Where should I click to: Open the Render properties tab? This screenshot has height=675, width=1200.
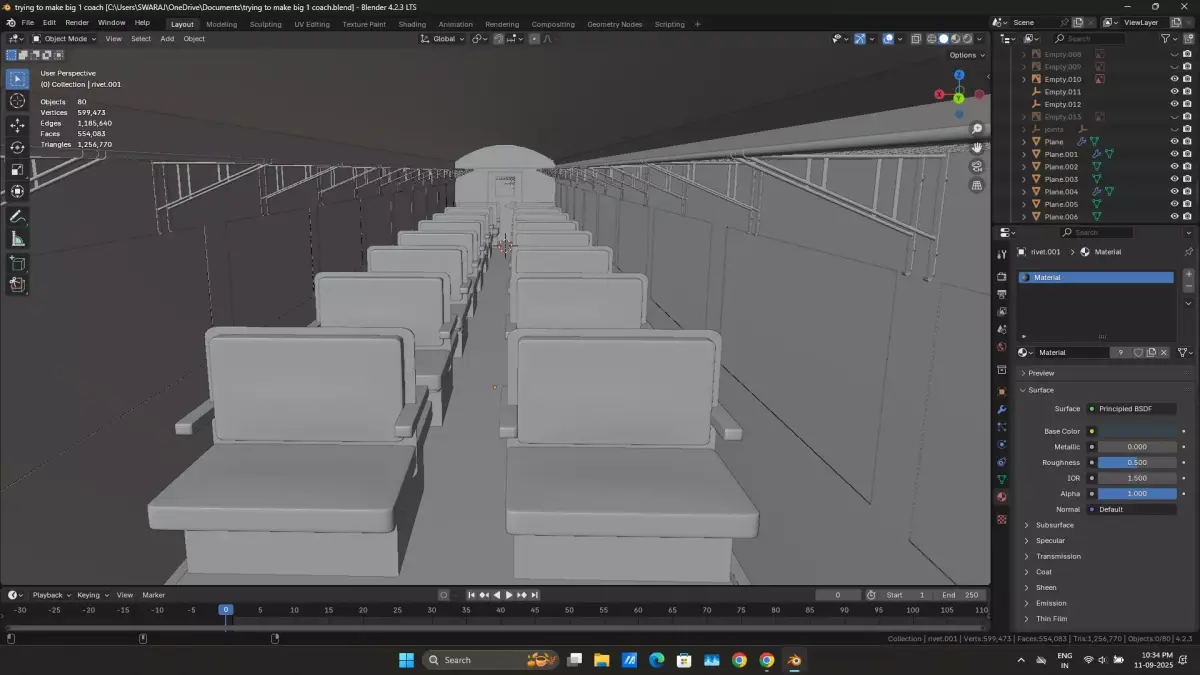click(x=1001, y=276)
